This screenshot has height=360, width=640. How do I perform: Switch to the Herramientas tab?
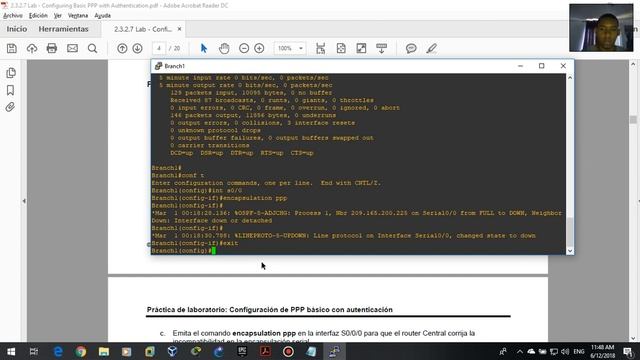63,29
